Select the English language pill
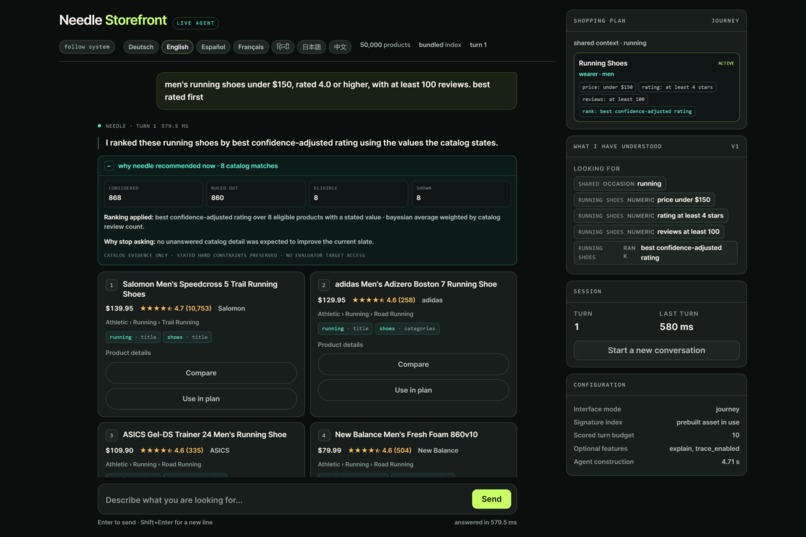806x537 pixels. coord(177,47)
